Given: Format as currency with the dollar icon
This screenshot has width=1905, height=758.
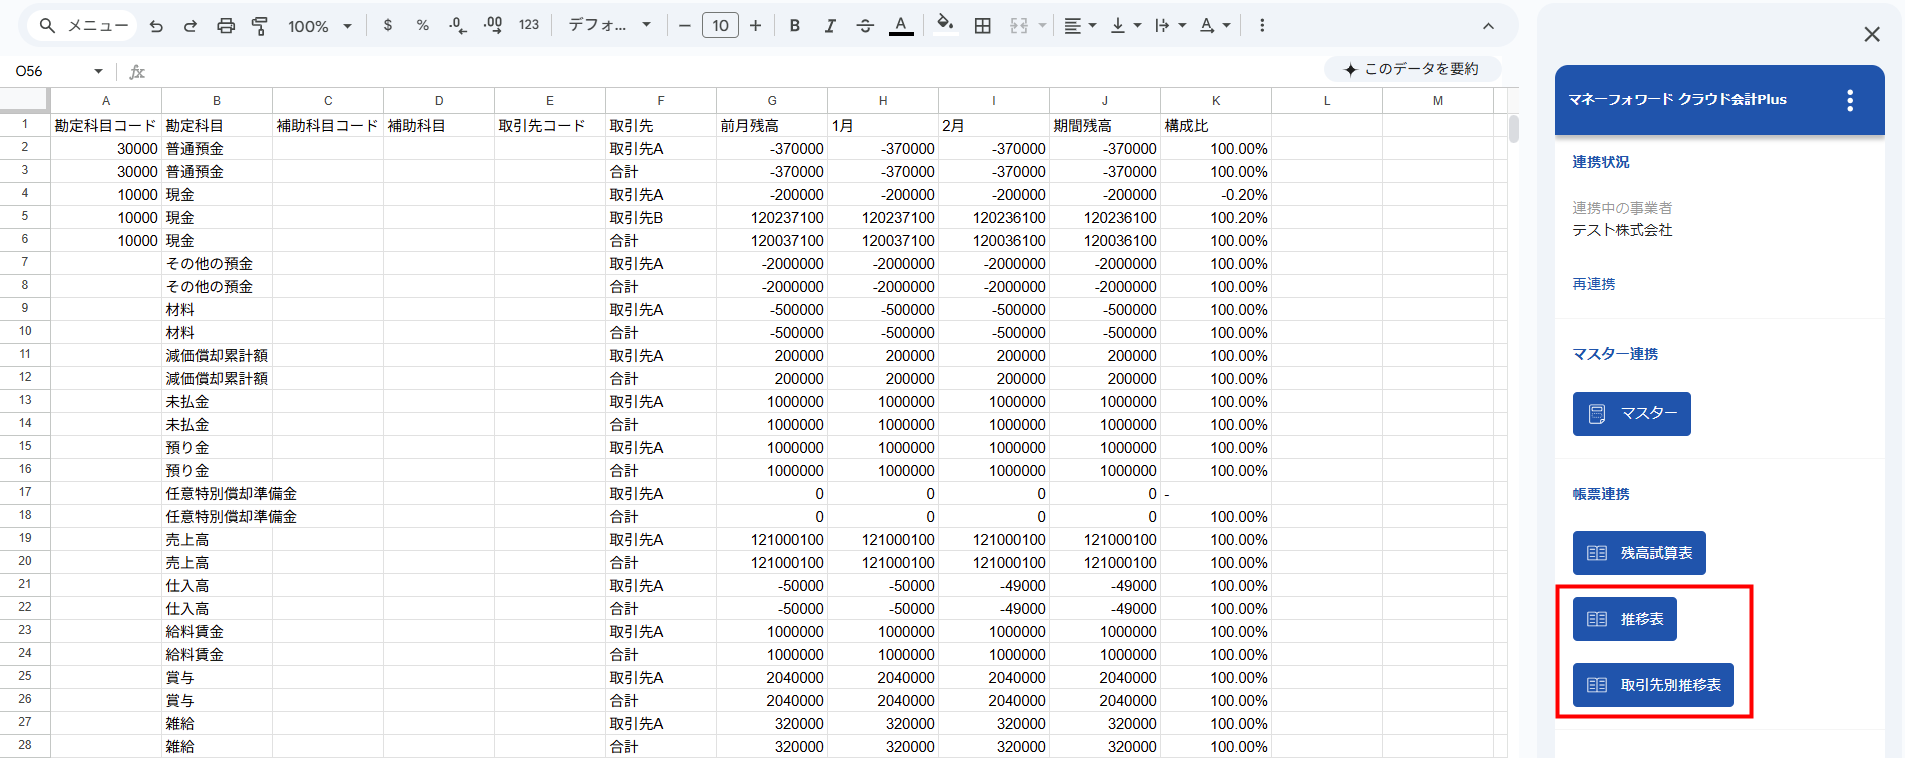Looking at the screenshot, I should pos(388,26).
